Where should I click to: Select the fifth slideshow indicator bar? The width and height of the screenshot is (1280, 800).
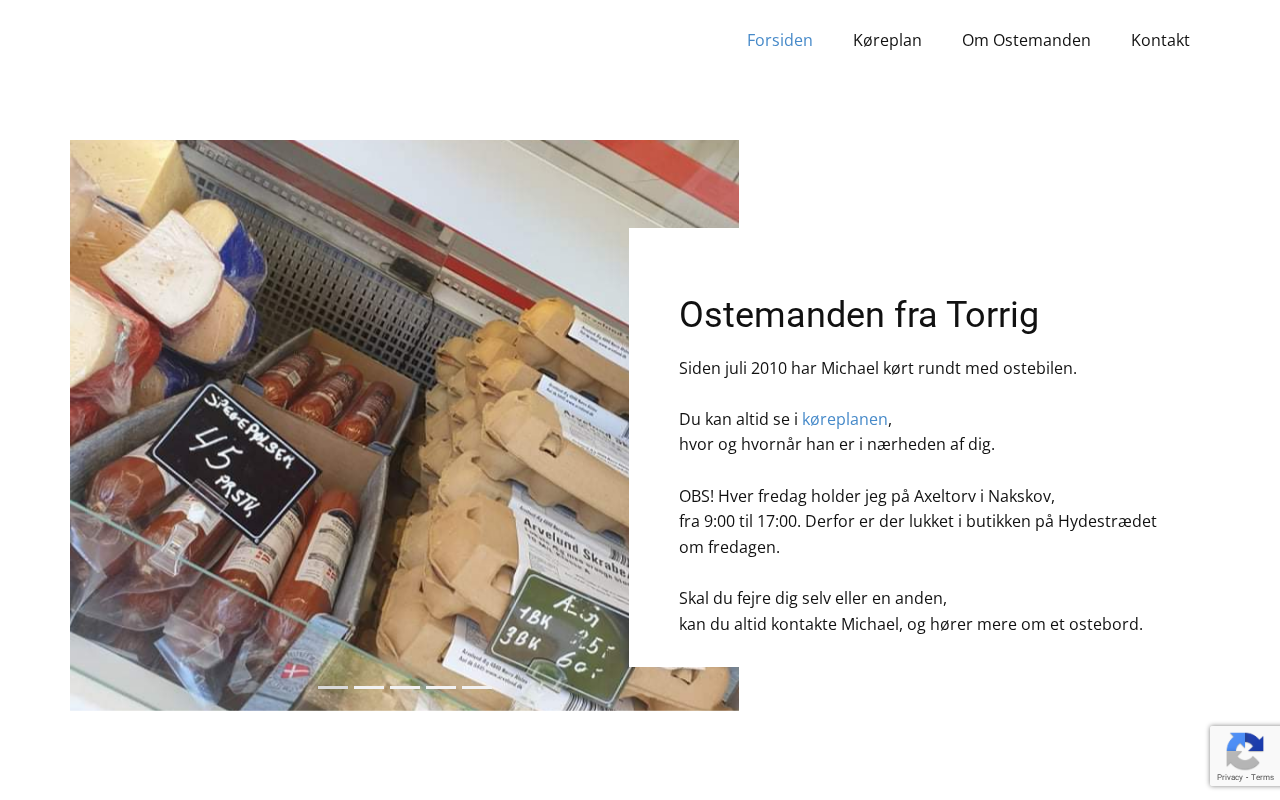(x=477, y=687)
